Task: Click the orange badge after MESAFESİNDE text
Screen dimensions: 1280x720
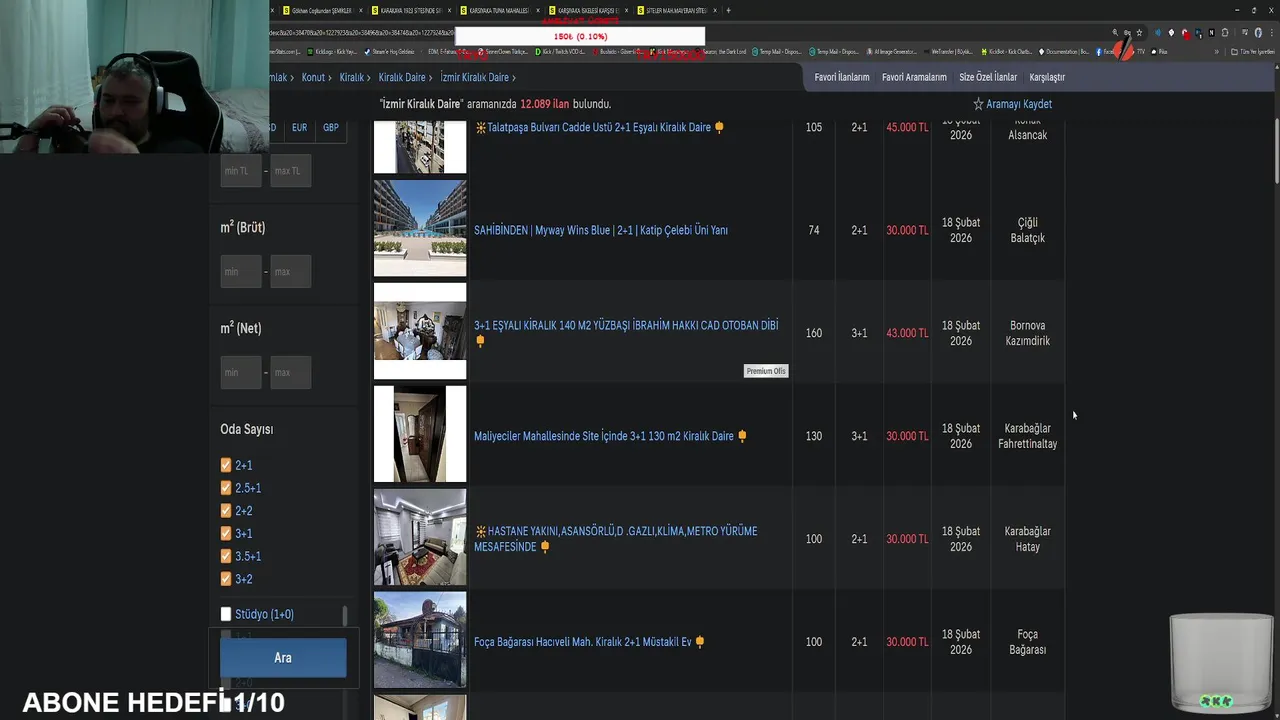Action: point(545,547)
